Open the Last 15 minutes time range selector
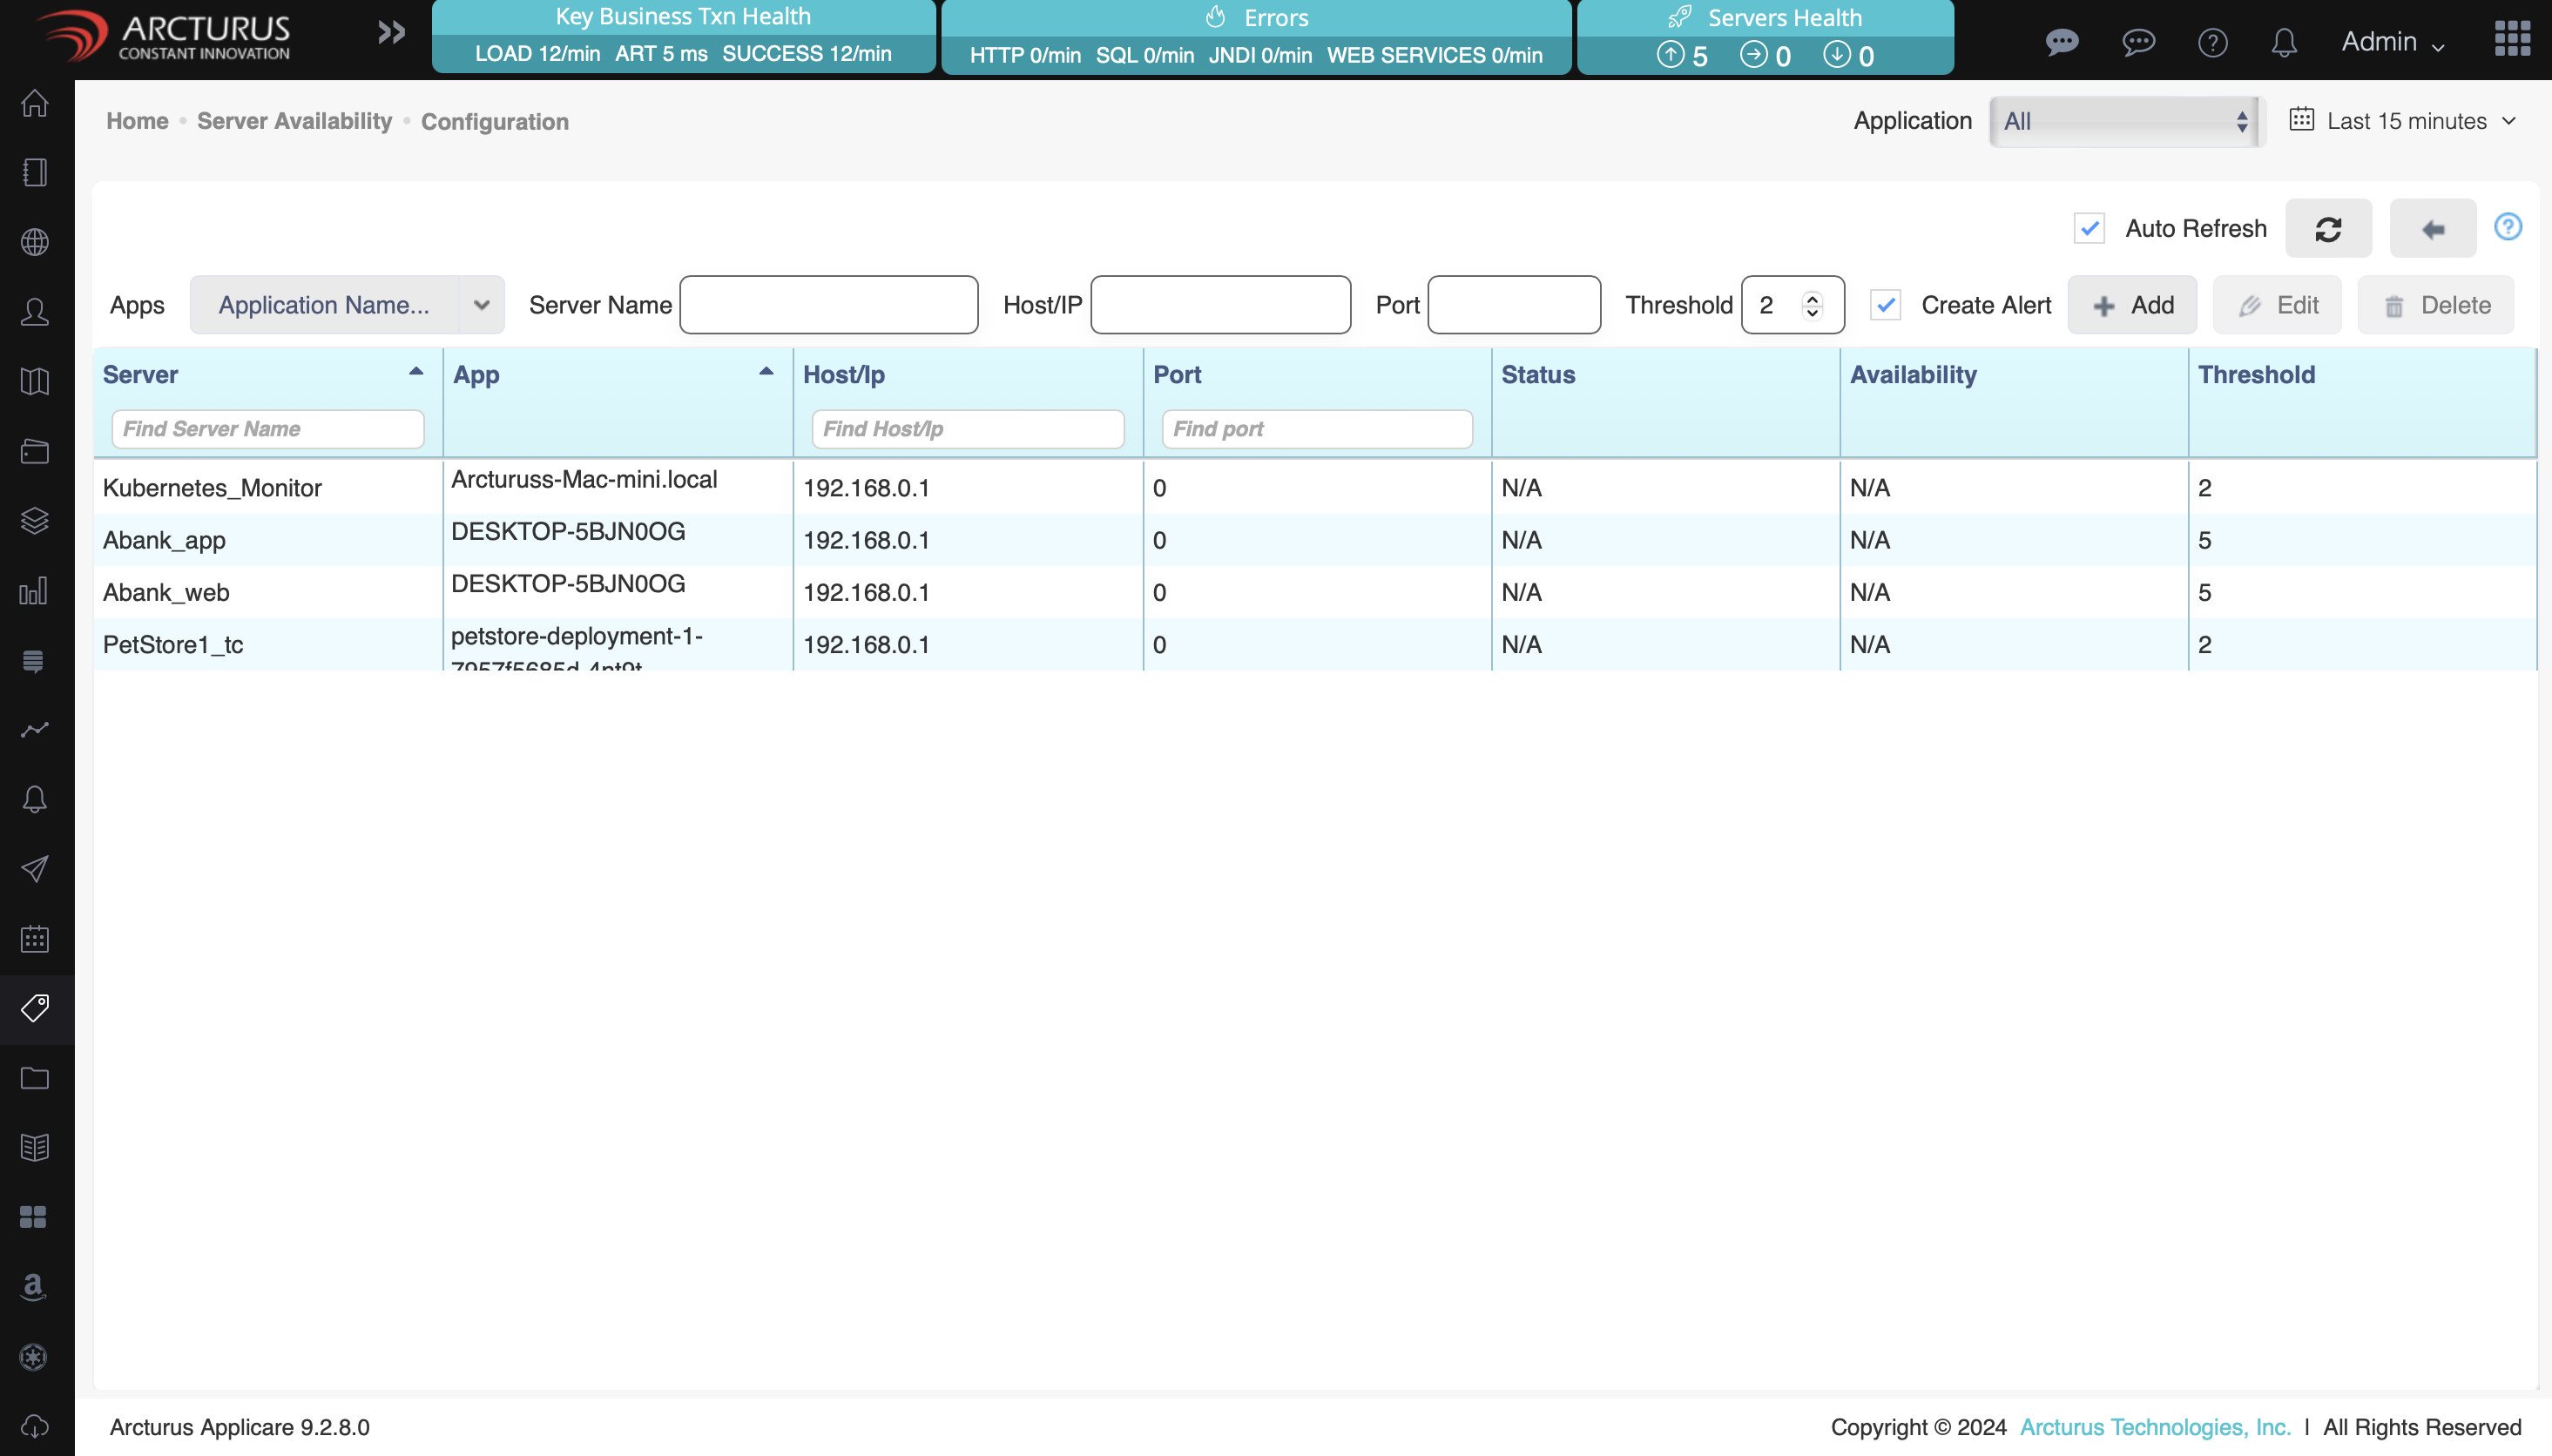The height and width of the screenshot is (1456, 2552). (2404, 120)
